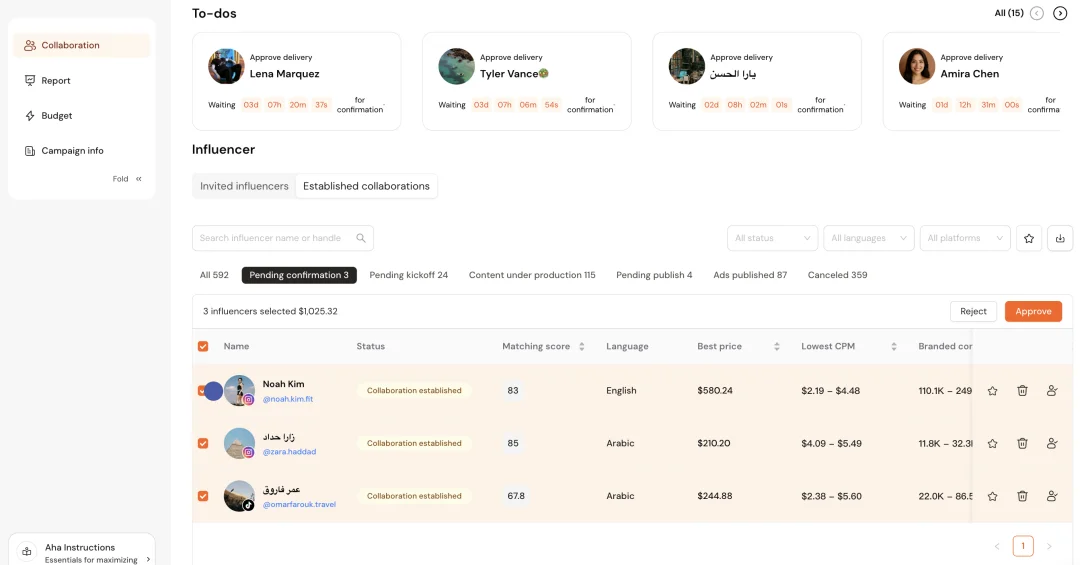Go to next To-dos with right arrow
Screen dimensions: 1080x565
click(1060, 13)
